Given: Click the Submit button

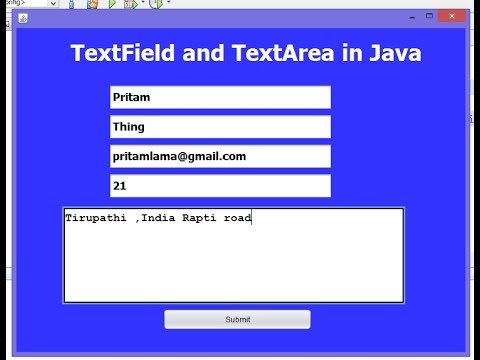Looking at the screenshot, I should pyautogui.click(x=237, y=319).
